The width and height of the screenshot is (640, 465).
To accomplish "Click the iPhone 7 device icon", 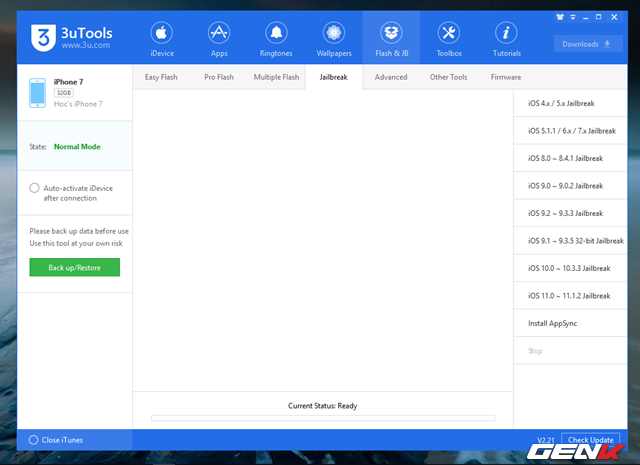I will (x=38, y=93).
